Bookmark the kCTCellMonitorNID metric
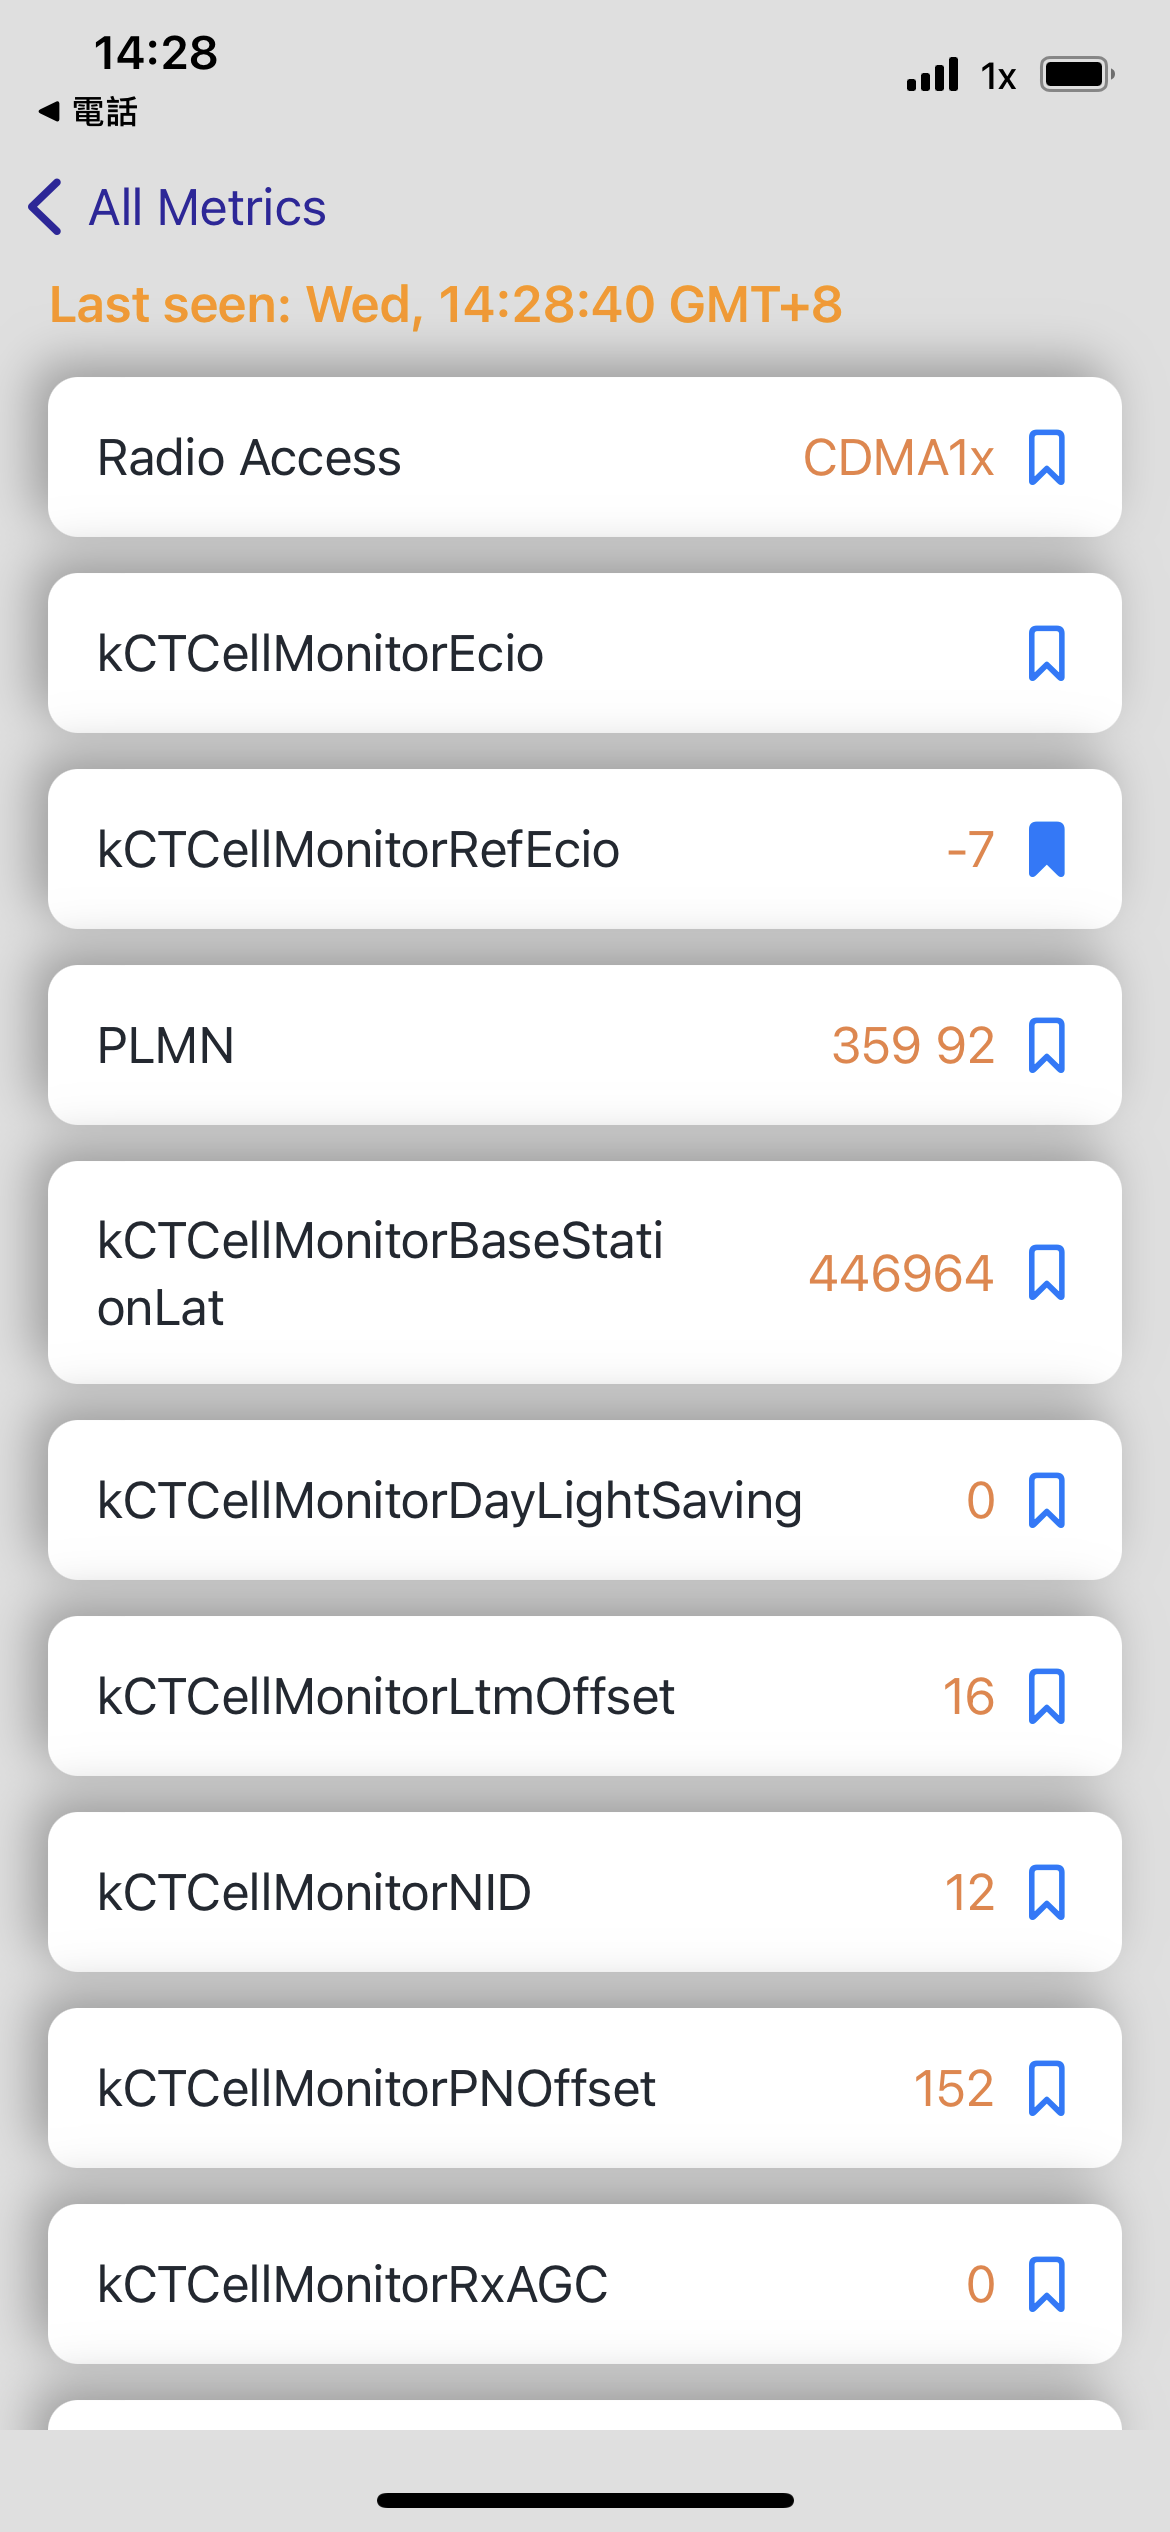1170x2532 pixels. [1046, 1892]
